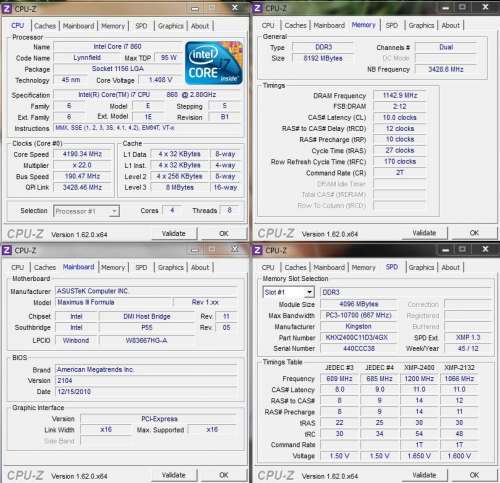
Task: Click OK in the Mainboard window
Action: pos(224,475)
